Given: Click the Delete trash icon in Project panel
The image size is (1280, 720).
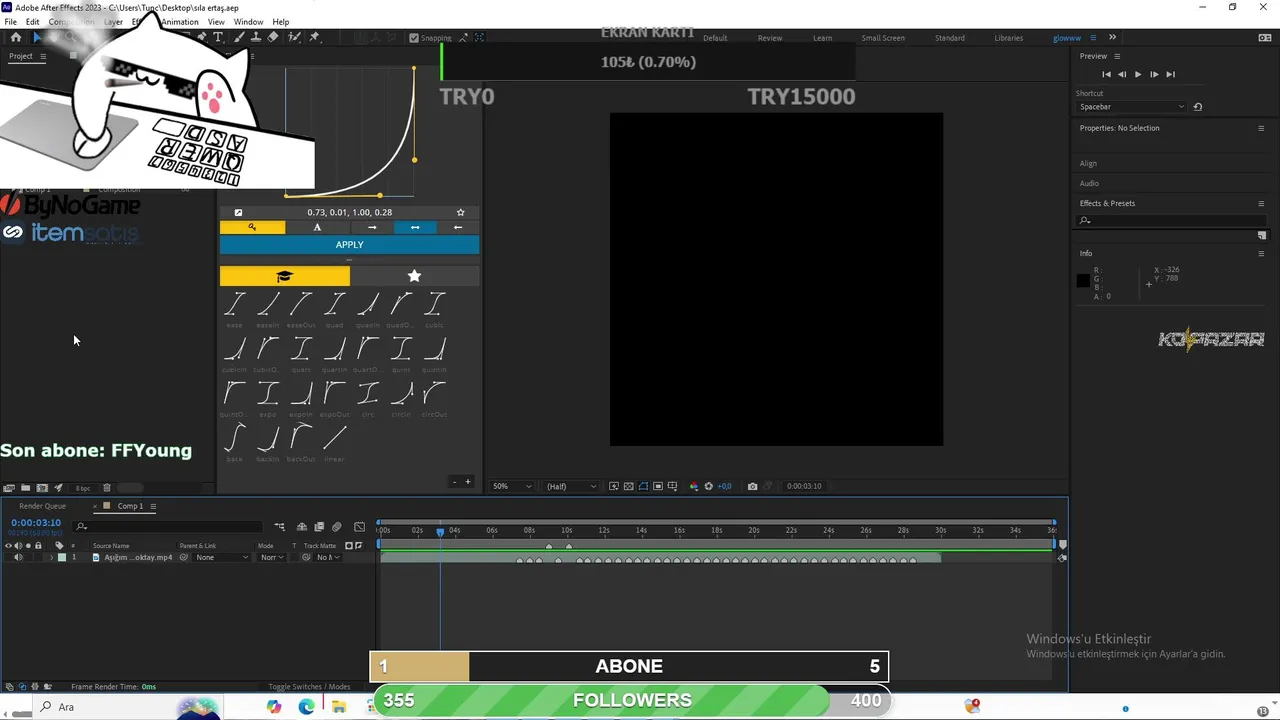Looking at the screenshot, I should click(x=107, y=488).
